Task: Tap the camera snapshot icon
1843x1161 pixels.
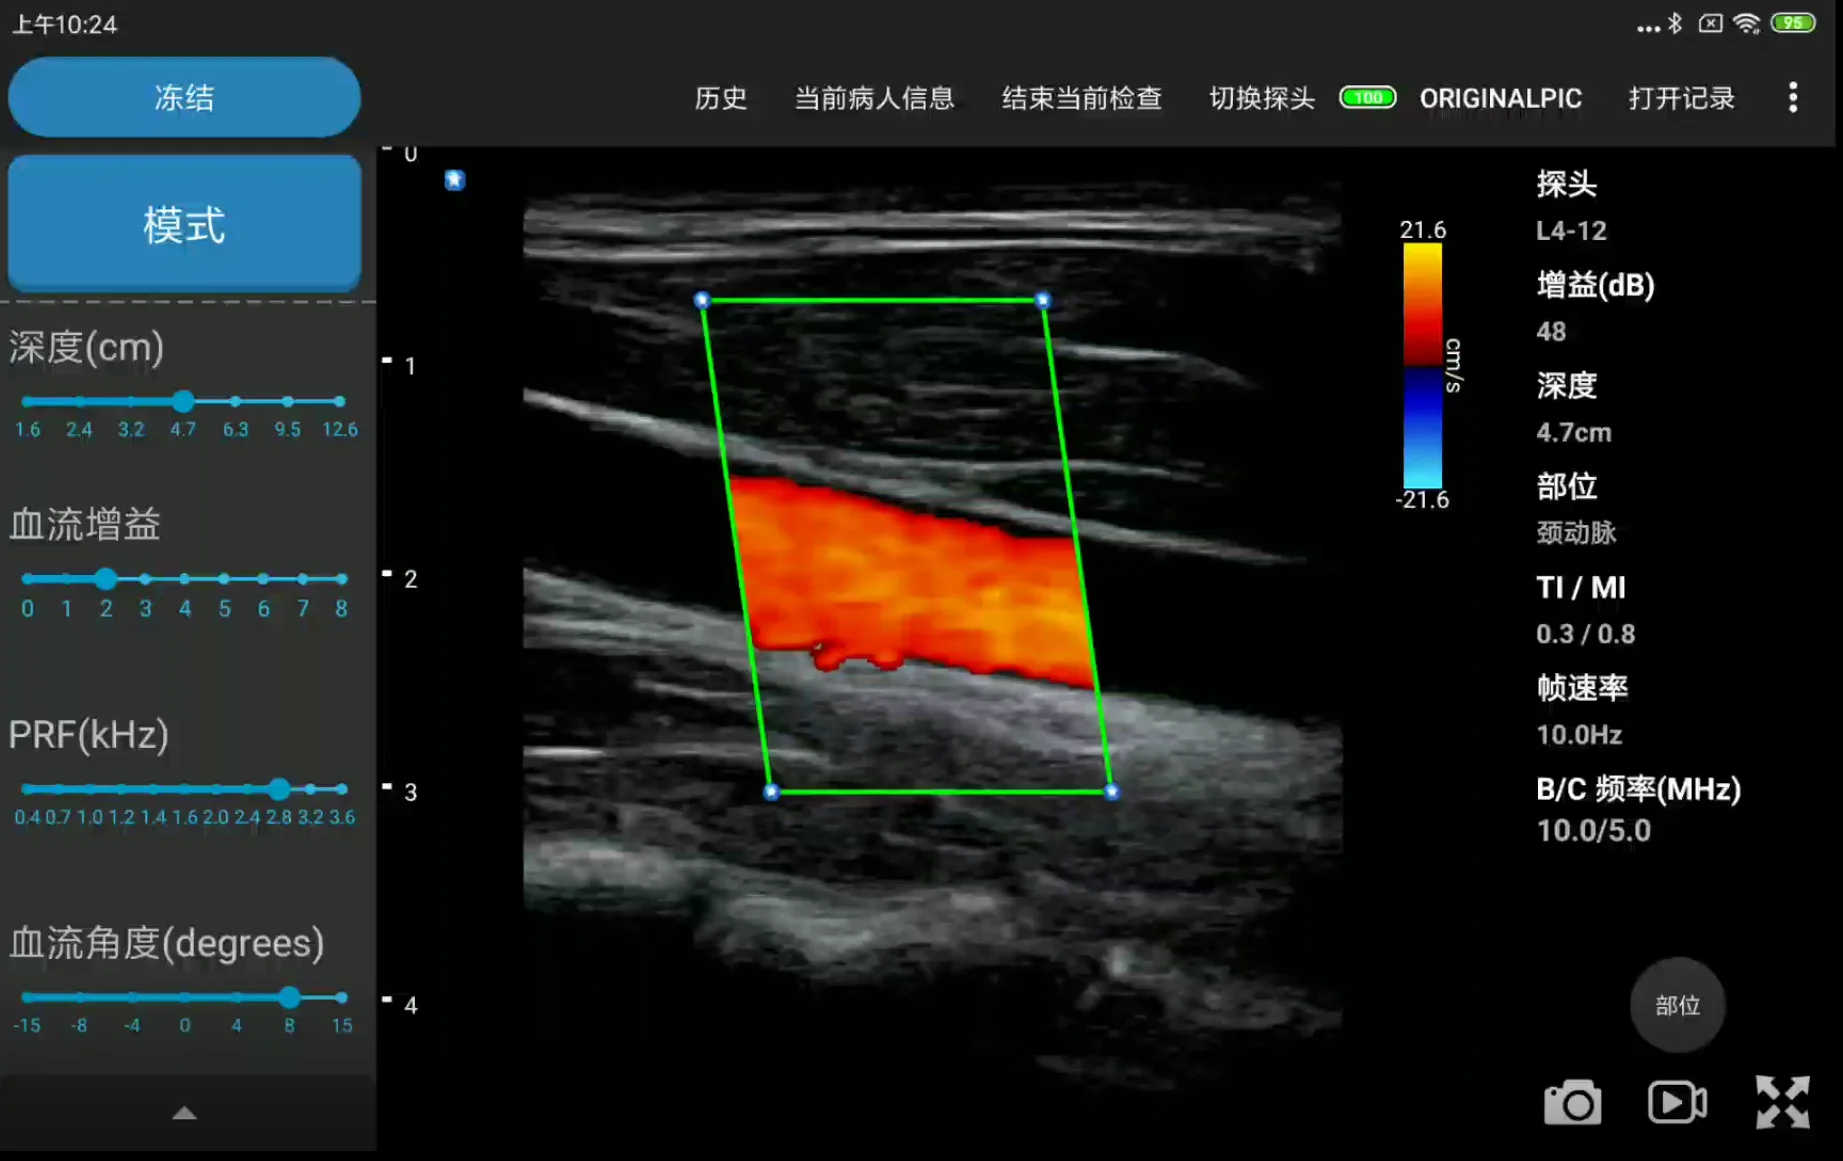Action: click(1572, 1103)
